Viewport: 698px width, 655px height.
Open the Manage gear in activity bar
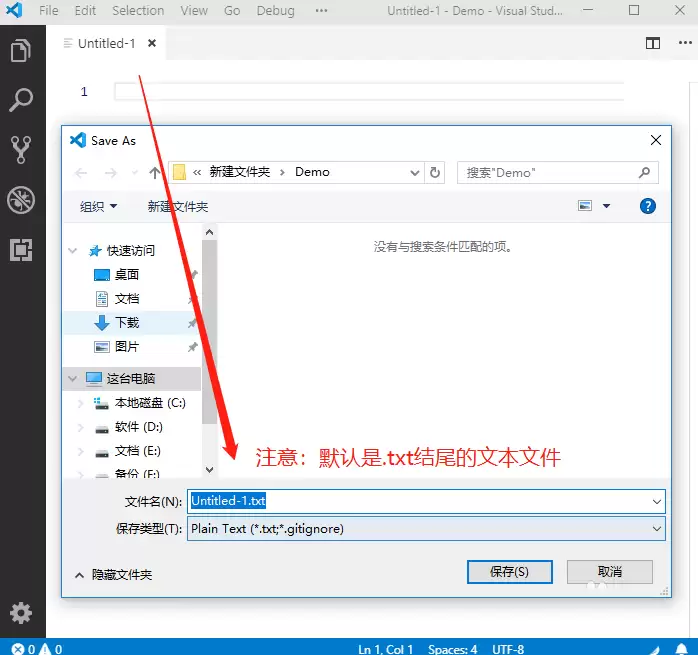coord(21,612)
